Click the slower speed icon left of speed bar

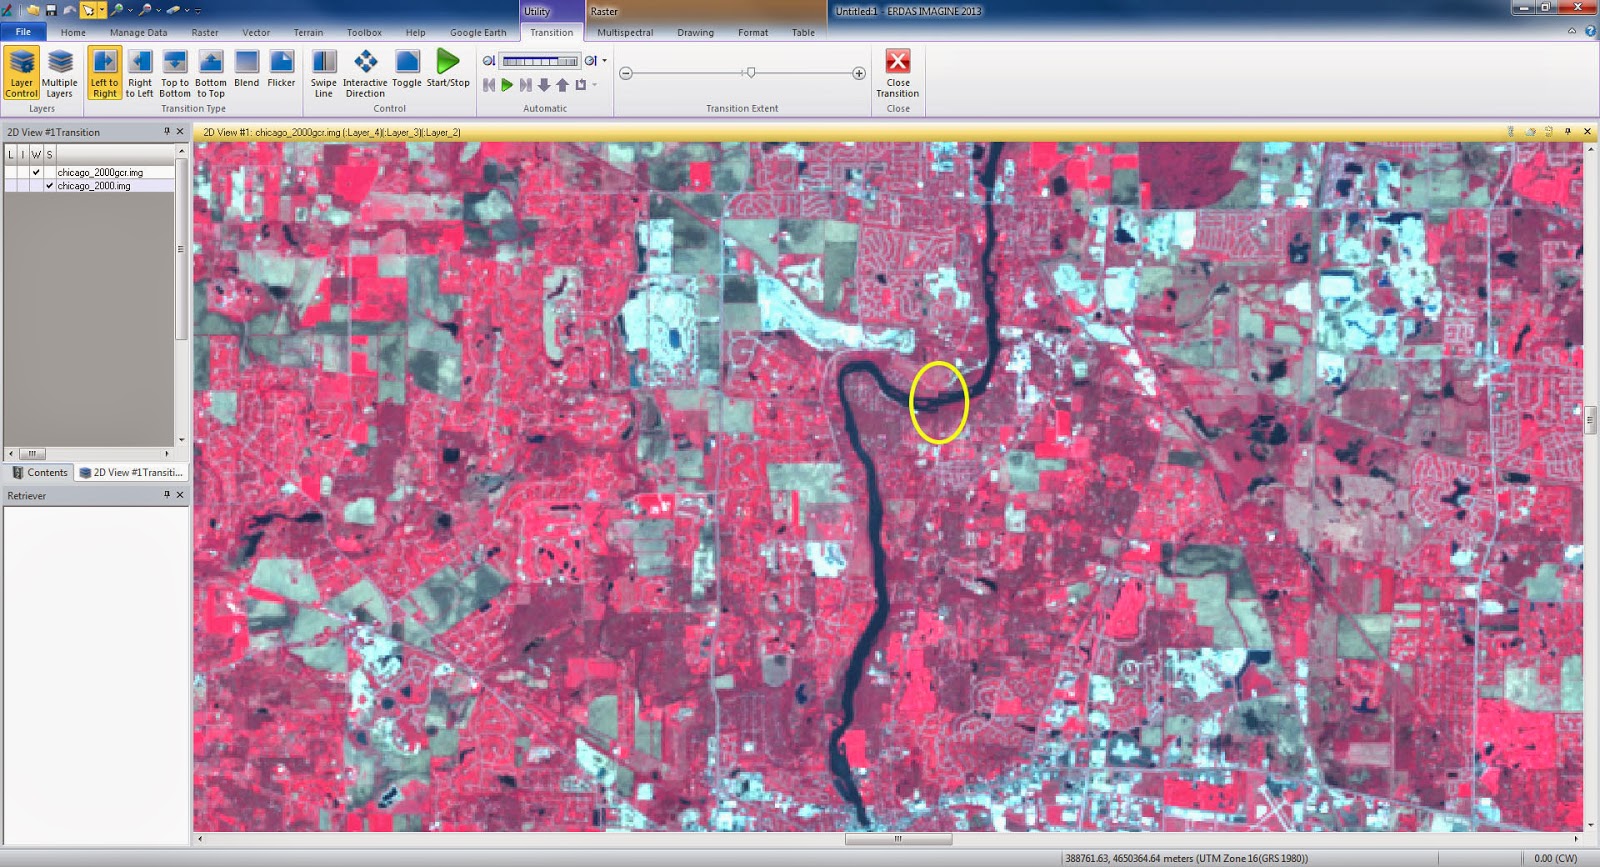[489, 61]
